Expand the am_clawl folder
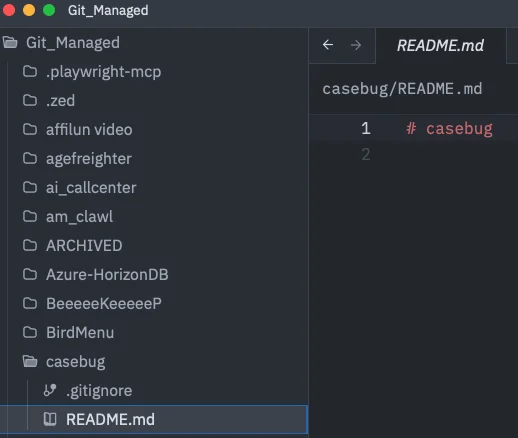The height and width of the screenshot is (438, 518). (154, 216)
